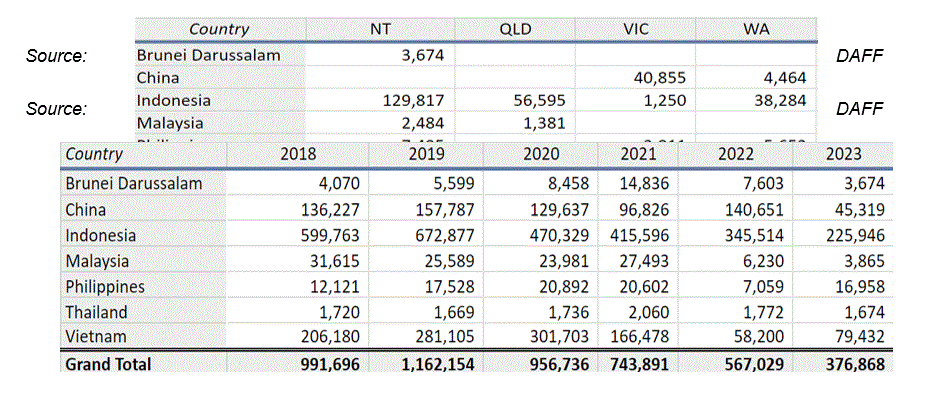Click Brunei Darussalam 2022 value 7,603
Image resolution: width=926 pixels, height=396 pixels.
(x=764, y=184)
